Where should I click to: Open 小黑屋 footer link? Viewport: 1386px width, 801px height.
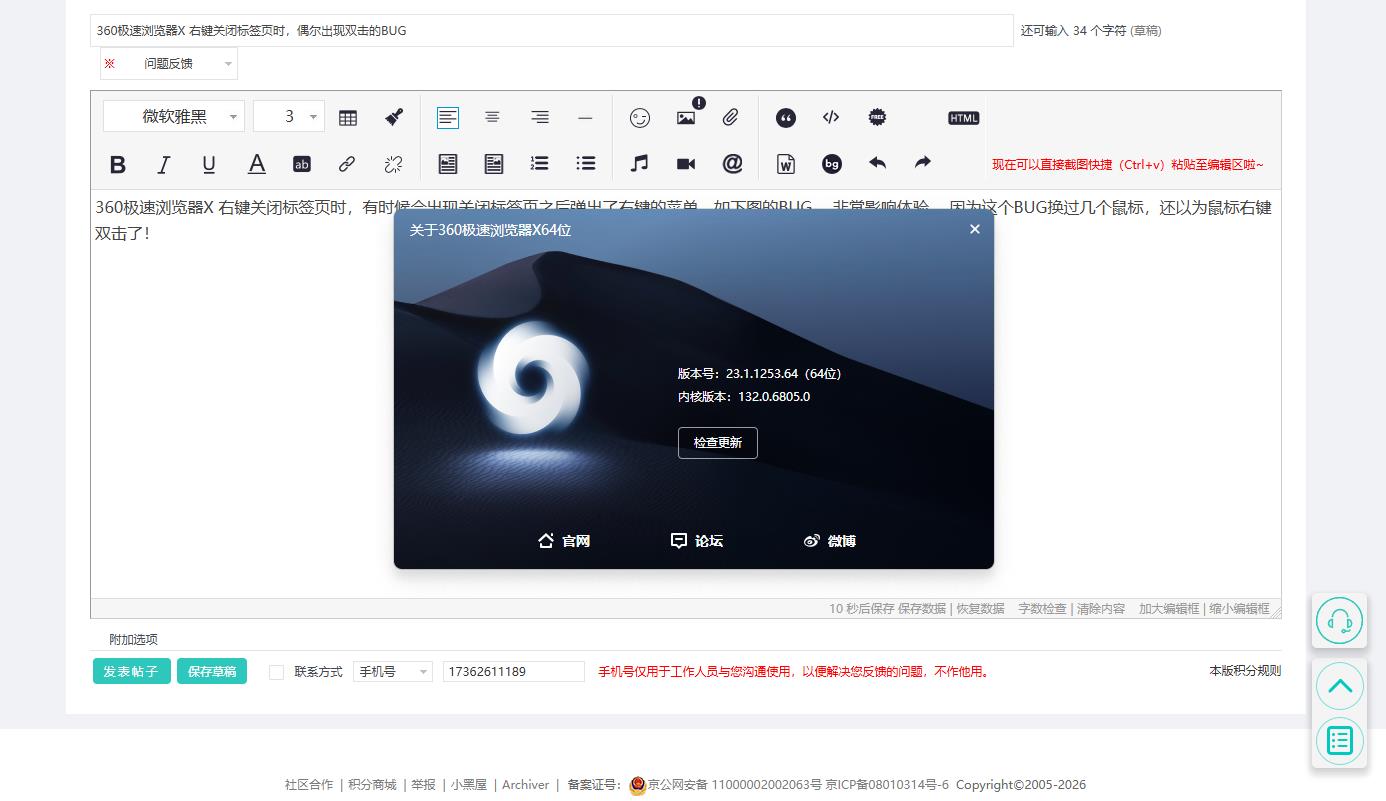(469, 785)
